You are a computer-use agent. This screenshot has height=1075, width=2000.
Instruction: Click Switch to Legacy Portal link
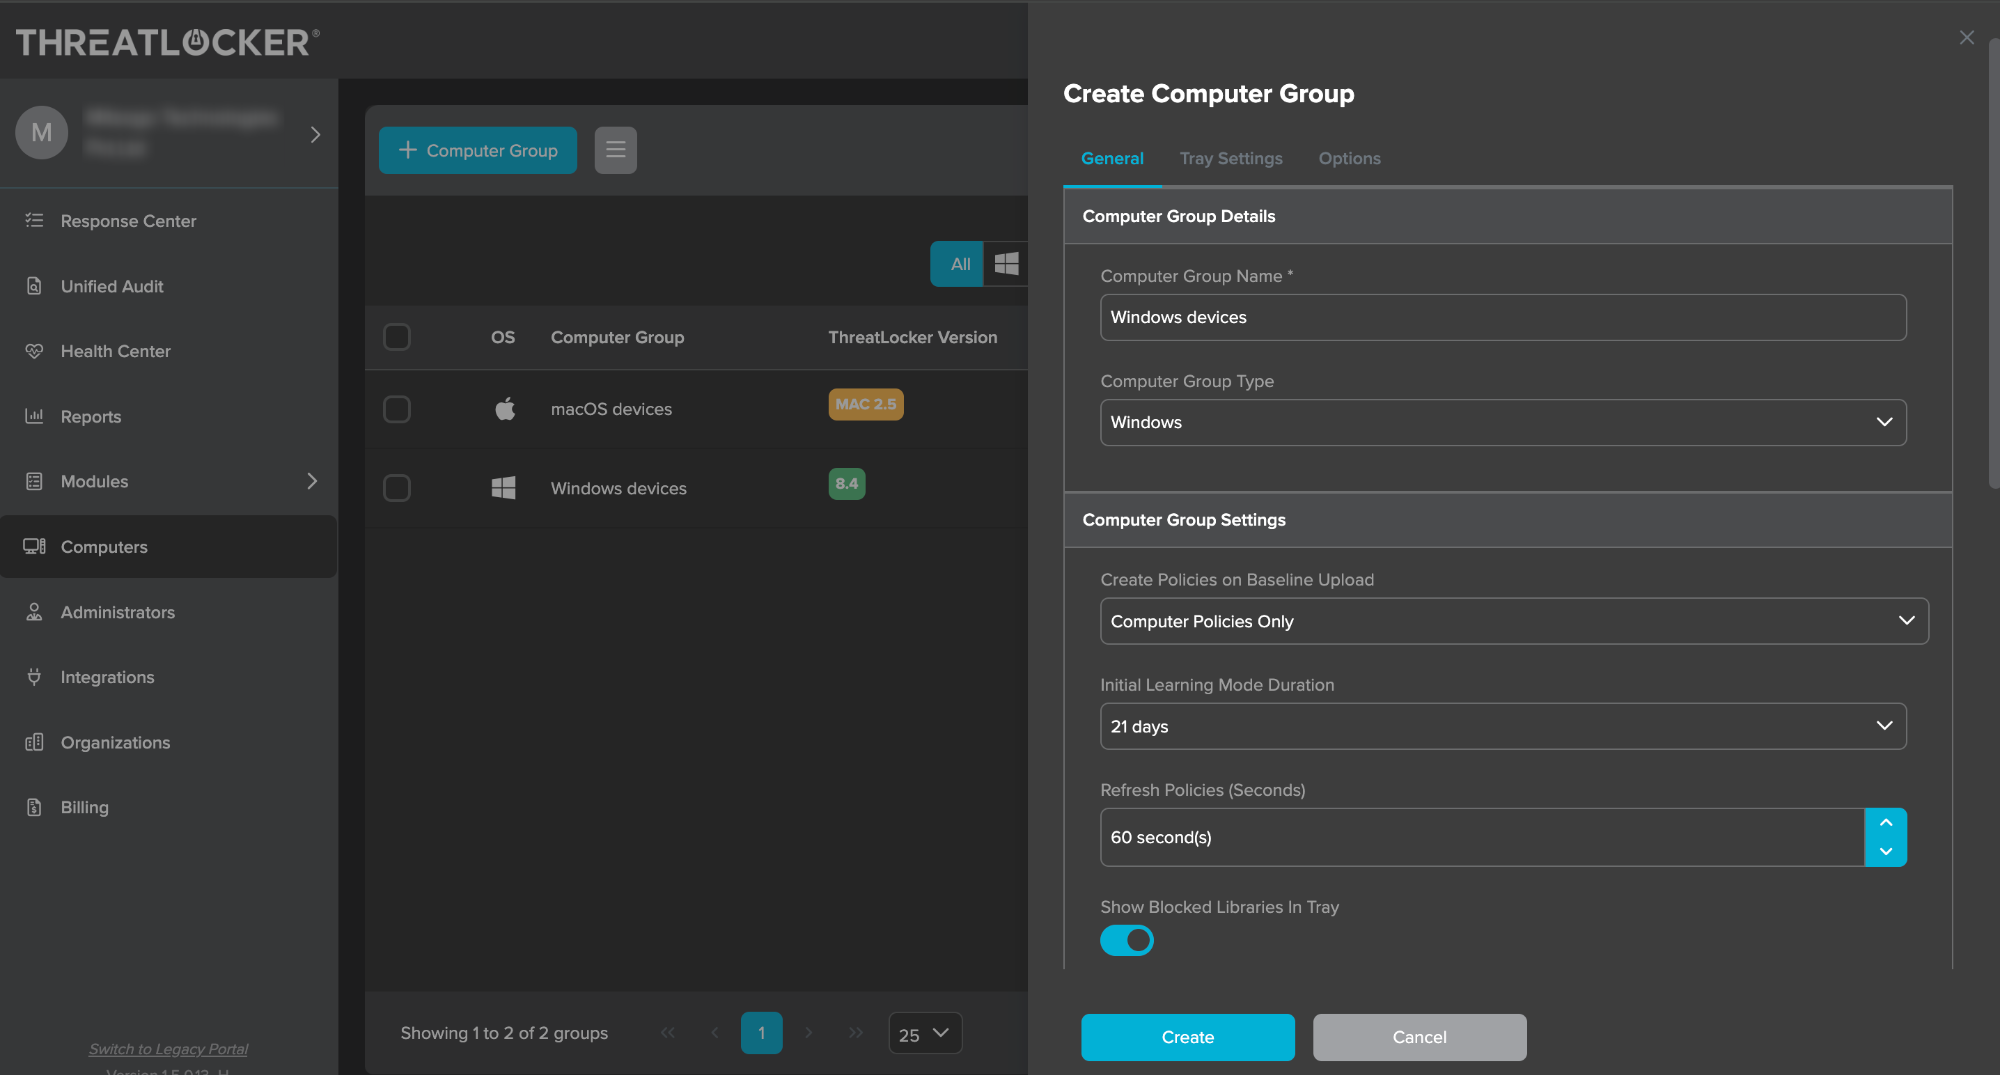point(168,1049)
